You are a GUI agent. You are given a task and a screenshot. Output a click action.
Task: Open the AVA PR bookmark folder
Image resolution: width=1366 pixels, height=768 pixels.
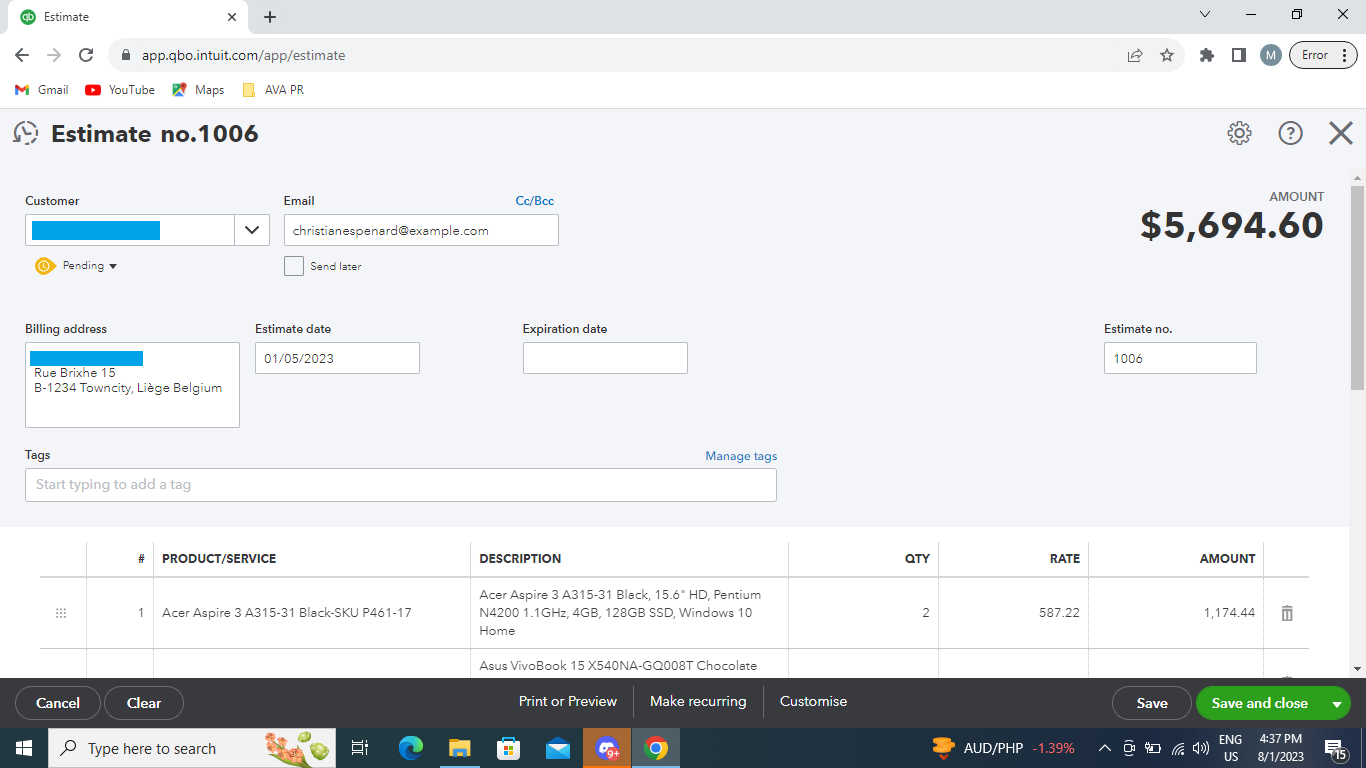(273, 90)
